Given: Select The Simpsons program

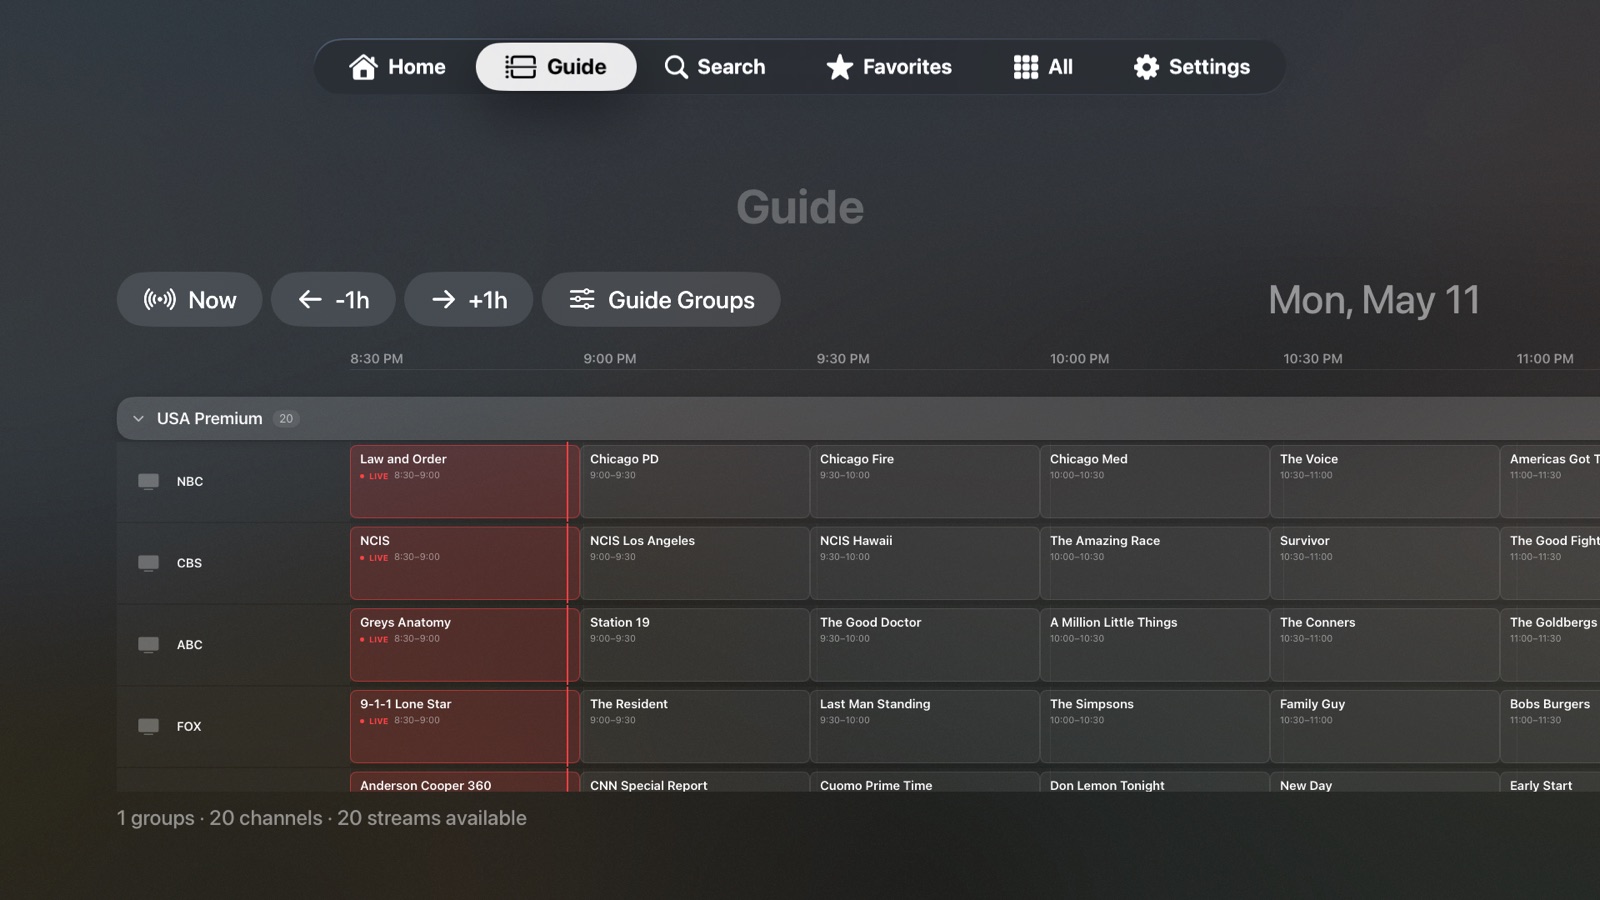Looking at the screenshot, I should click(x=1155, y=726).
